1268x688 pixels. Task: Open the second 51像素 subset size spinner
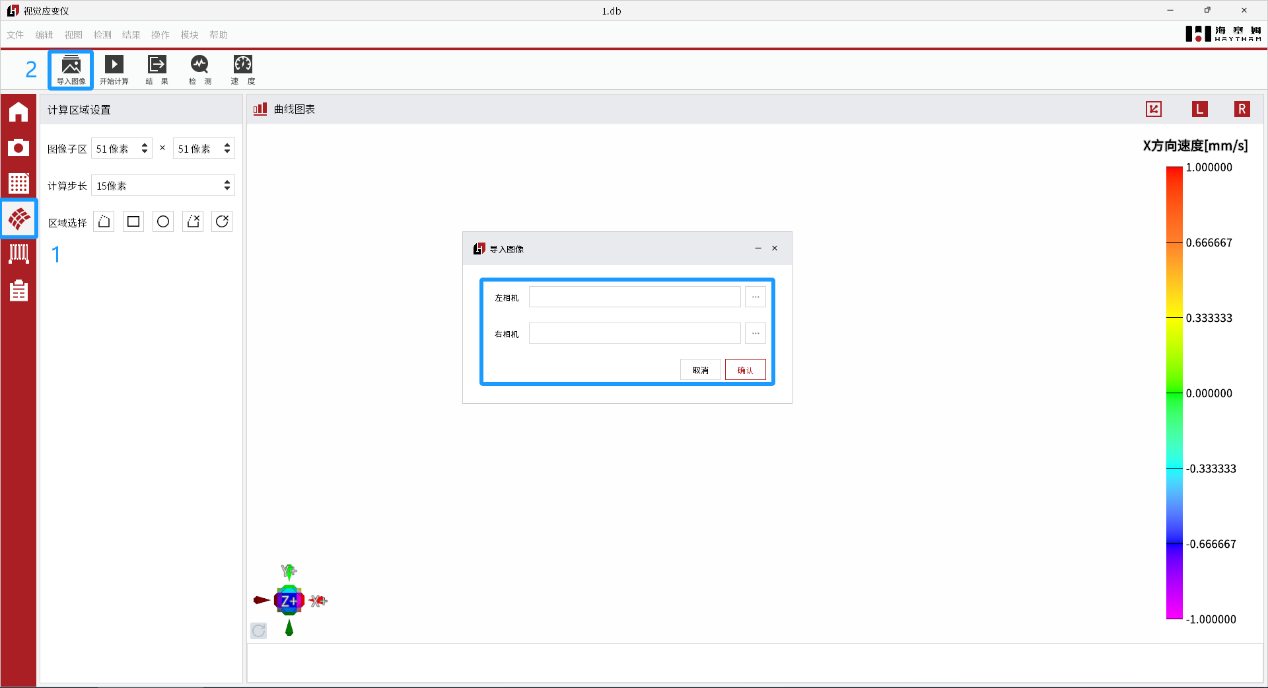pos(203,149)
